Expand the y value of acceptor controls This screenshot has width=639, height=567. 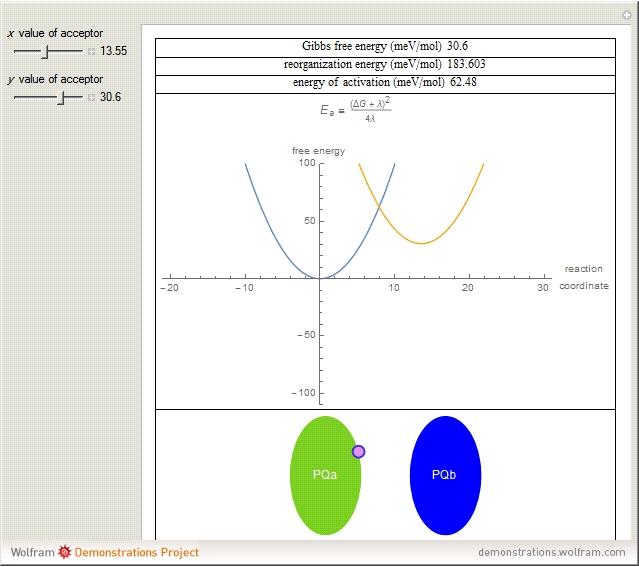pyautogui.click(x=91, y=97)
